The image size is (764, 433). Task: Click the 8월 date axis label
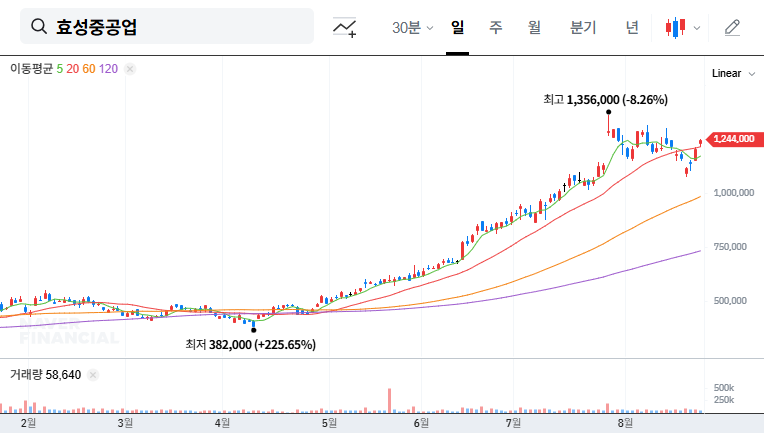tap(625, 423)
